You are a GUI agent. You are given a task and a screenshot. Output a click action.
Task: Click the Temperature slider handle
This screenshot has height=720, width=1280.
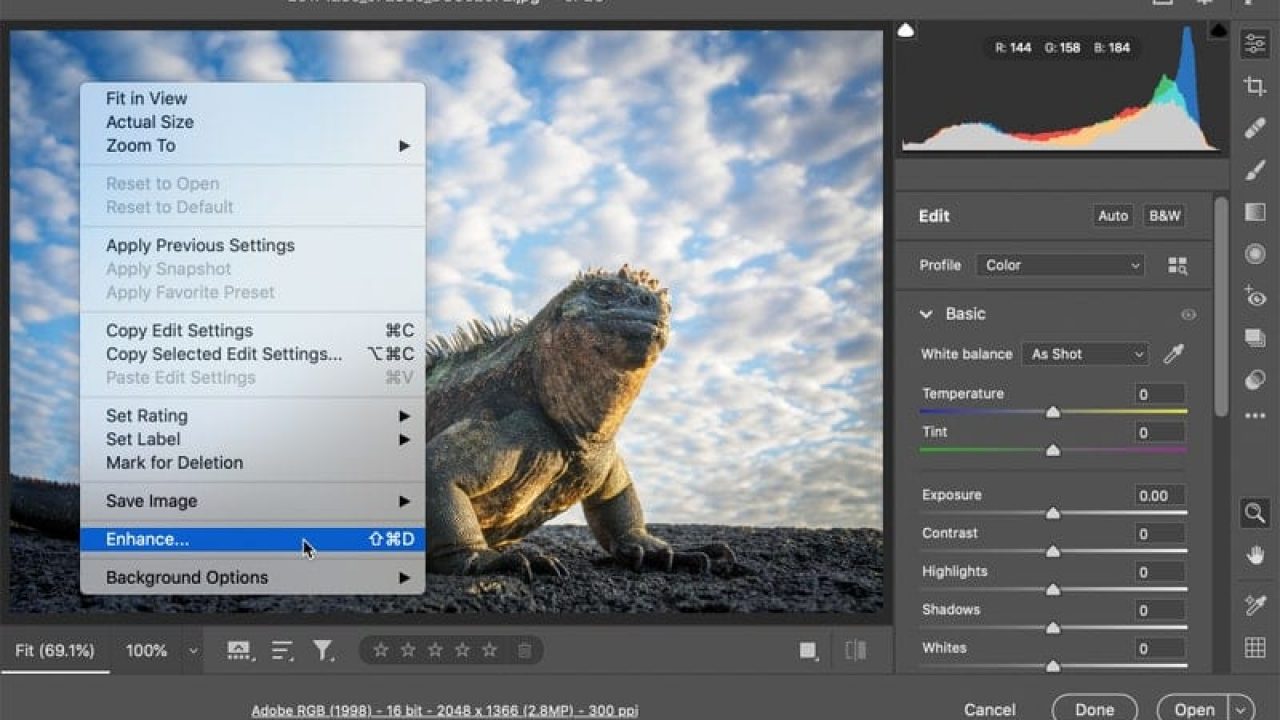[1053, 411]
